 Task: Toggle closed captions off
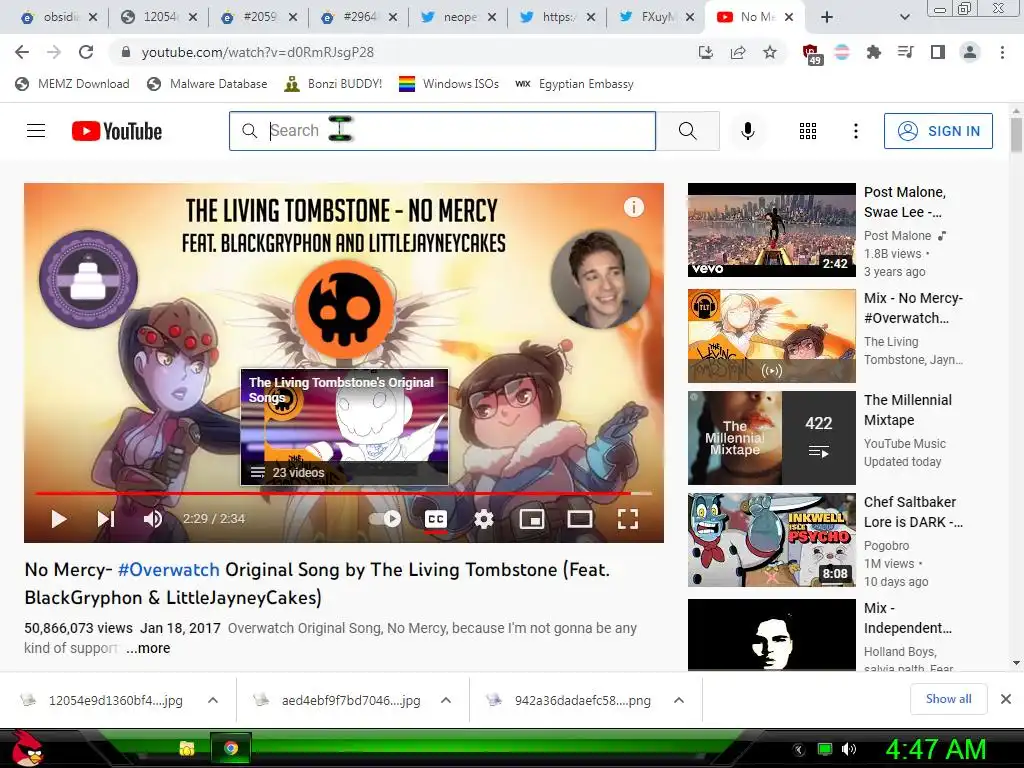(x=436, y=519)
